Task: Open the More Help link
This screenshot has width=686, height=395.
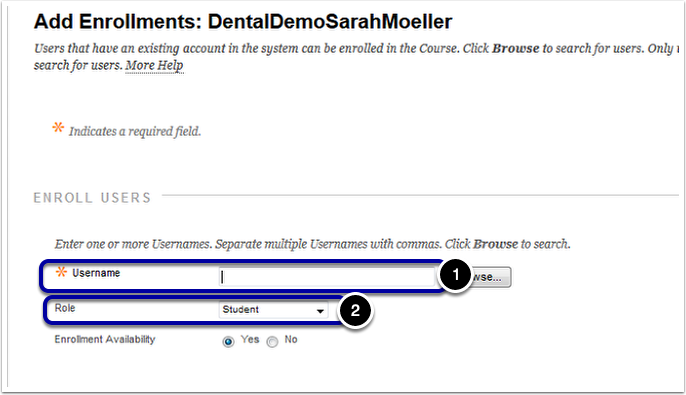Action: pos(154,66)
